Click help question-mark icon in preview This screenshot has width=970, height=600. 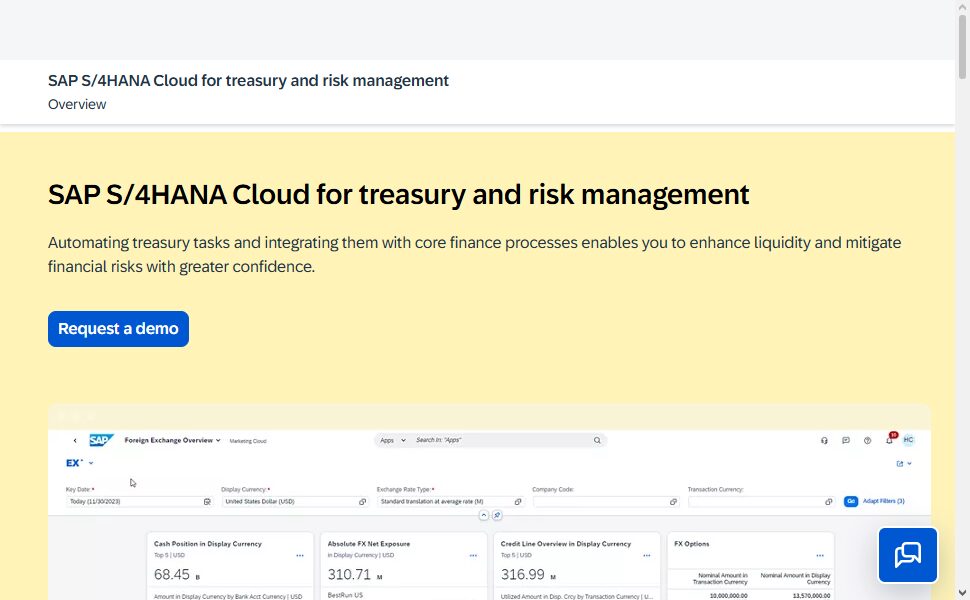point(867,440)
